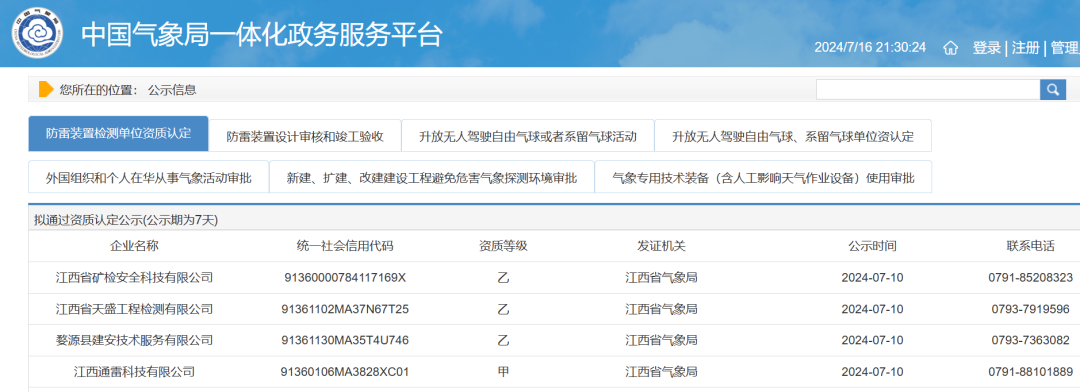The image size is (1080, 392).
Task: Open the 管理 link in header
Action: point(1065,48)
